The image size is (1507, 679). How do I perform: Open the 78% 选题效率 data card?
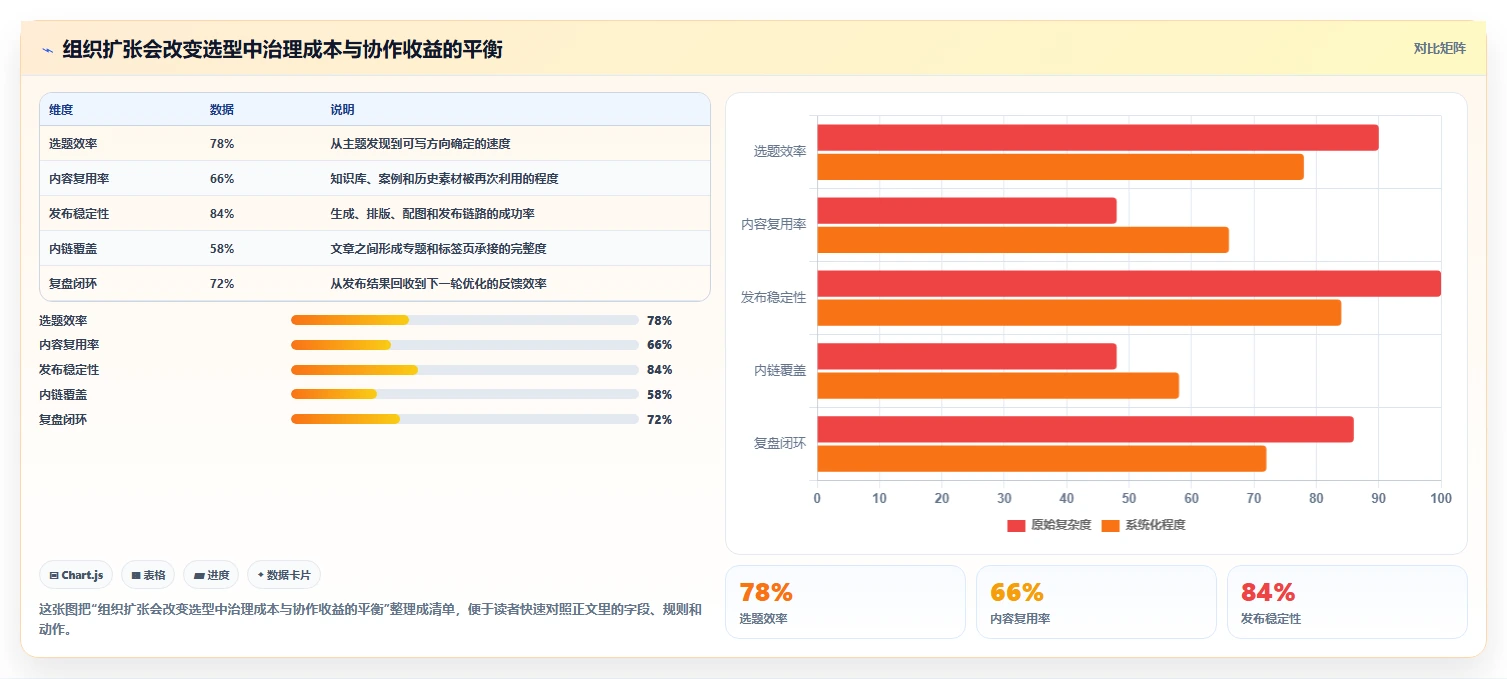point(845,602)
